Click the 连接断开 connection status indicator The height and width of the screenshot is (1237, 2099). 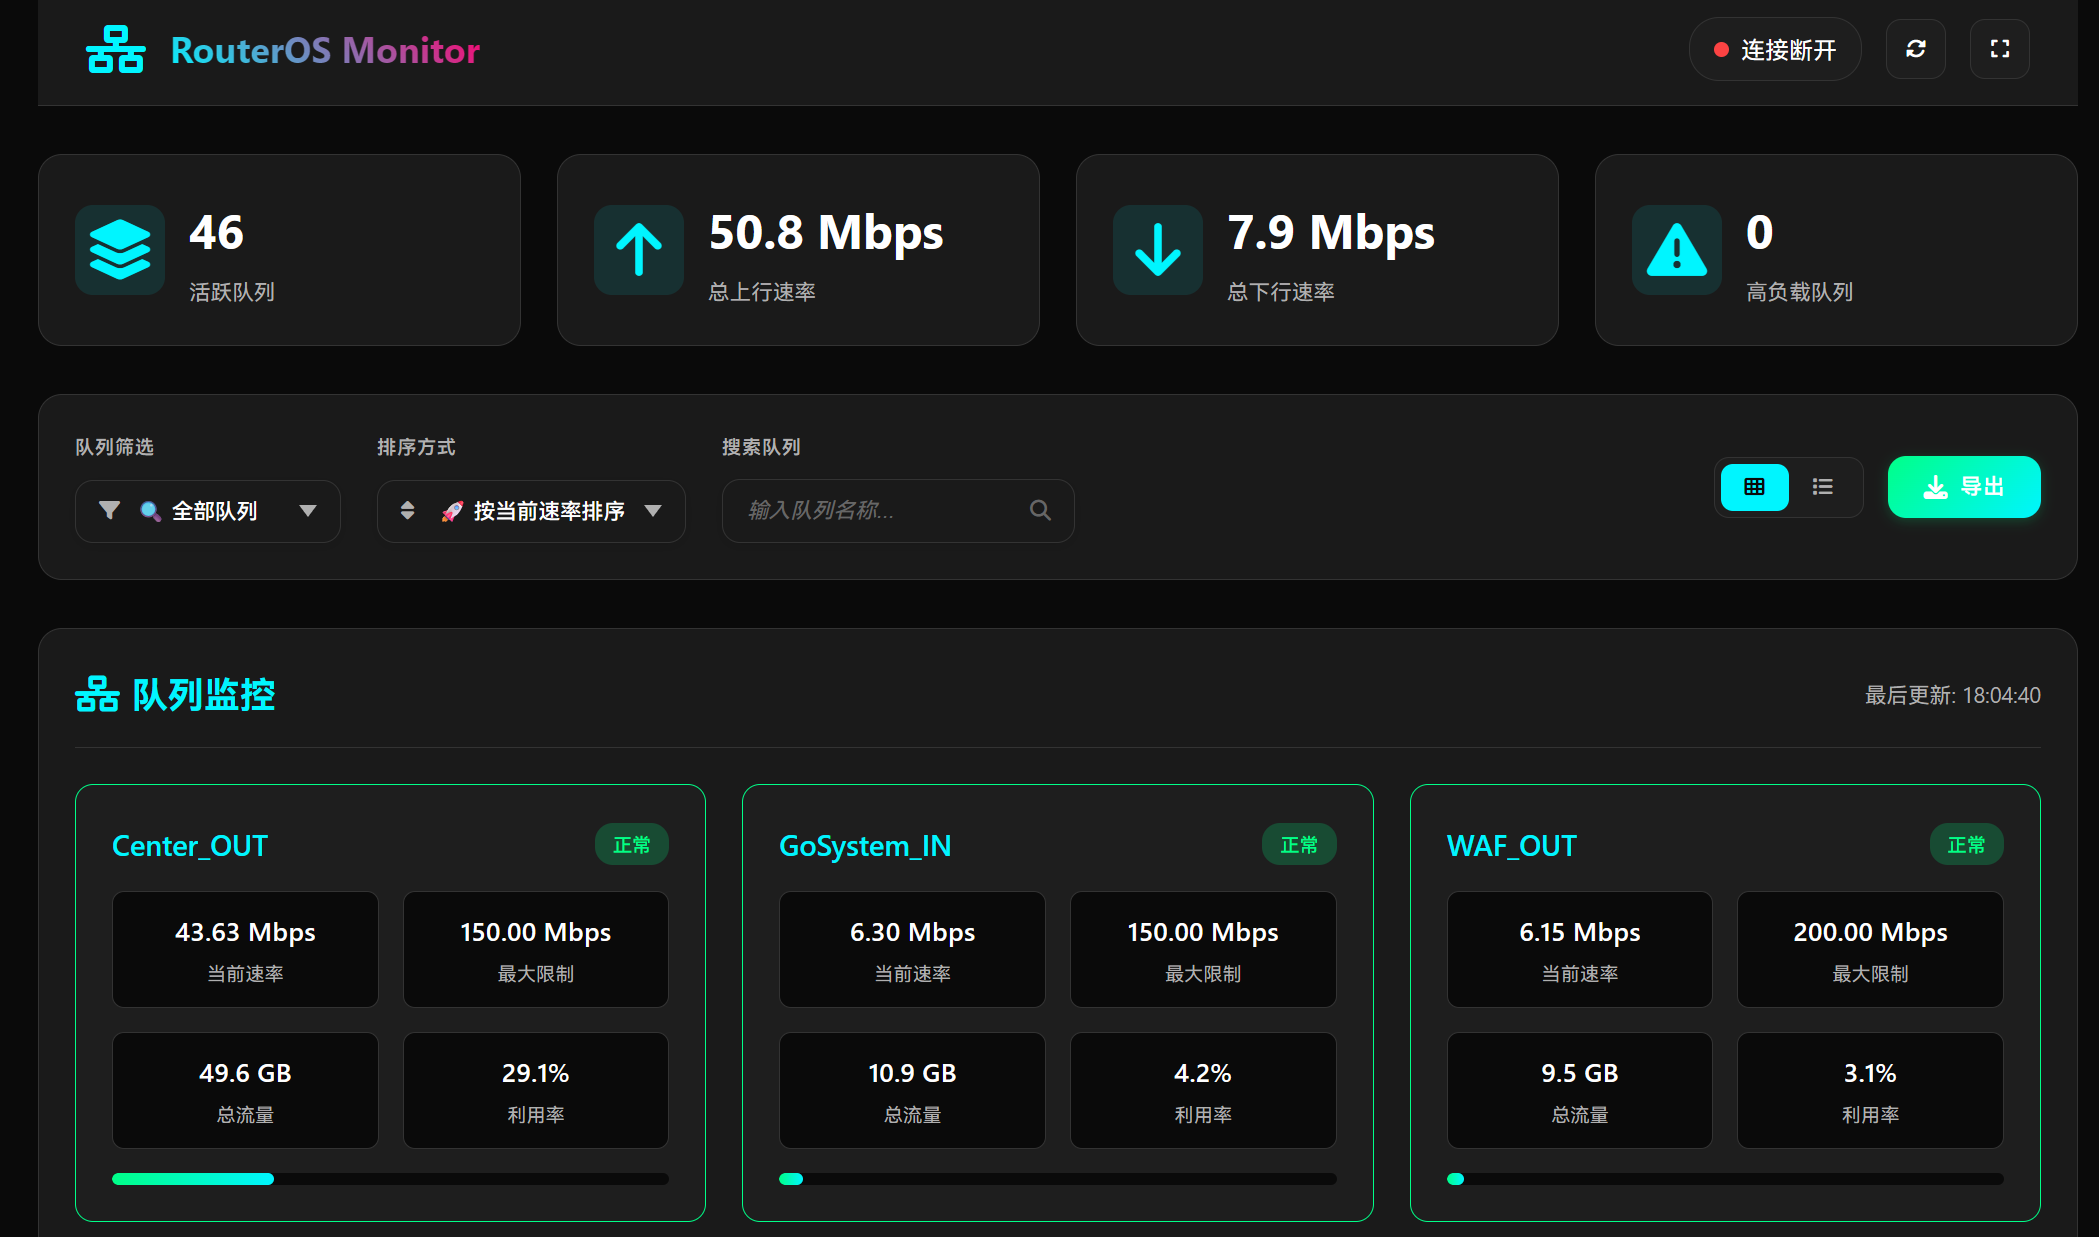coord(1775,49)
